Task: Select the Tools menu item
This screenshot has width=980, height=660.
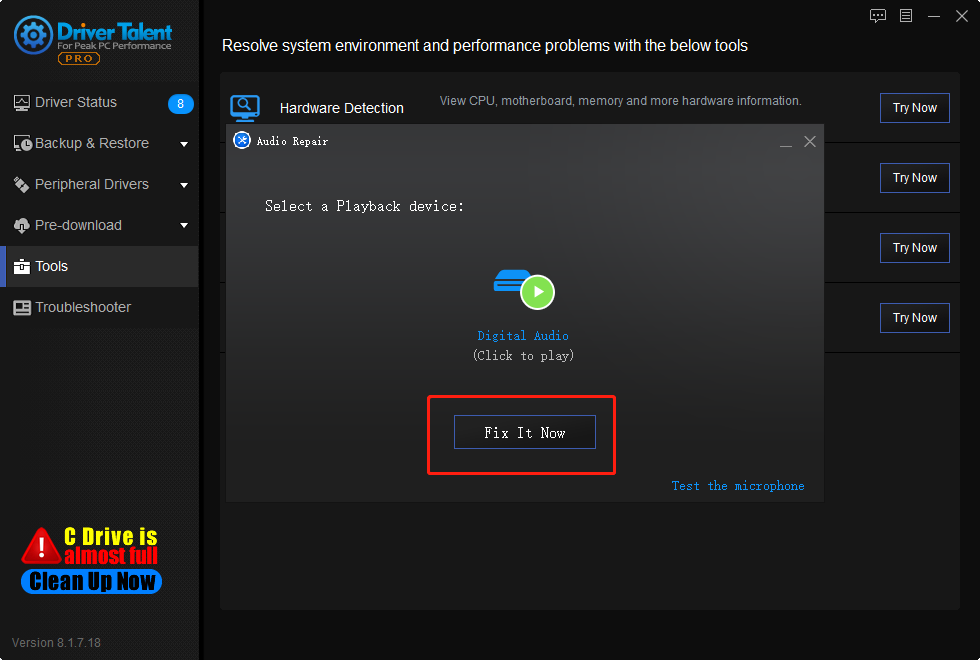Action: tap(99, 266)
